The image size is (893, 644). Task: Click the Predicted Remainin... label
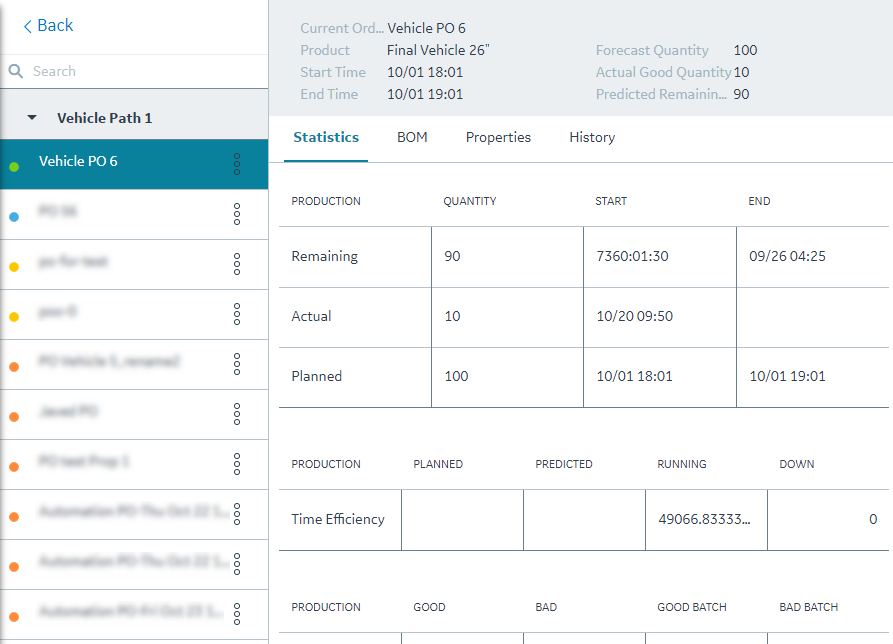coord(661,94)
